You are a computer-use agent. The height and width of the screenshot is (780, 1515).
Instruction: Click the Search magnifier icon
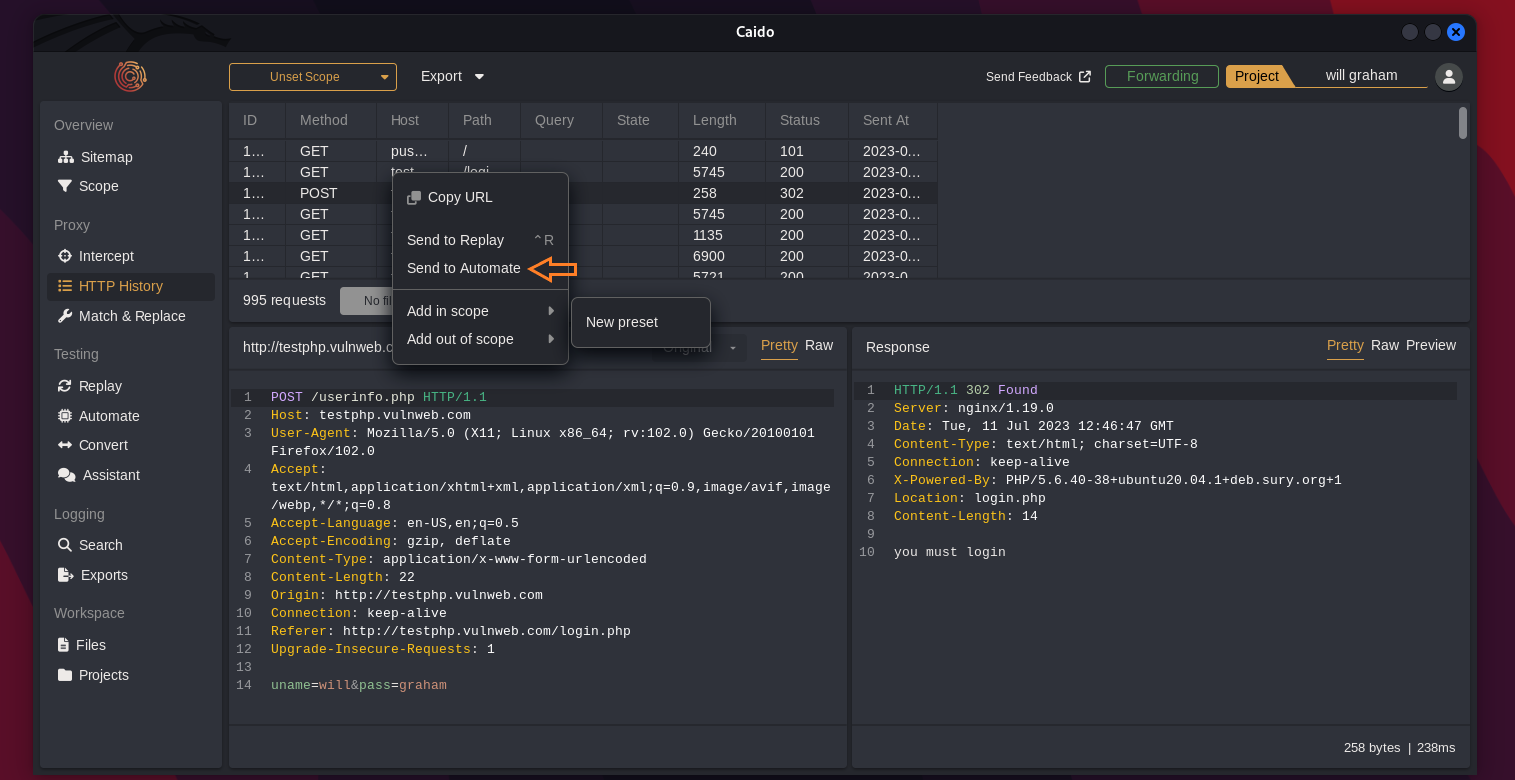click(65, 545)
